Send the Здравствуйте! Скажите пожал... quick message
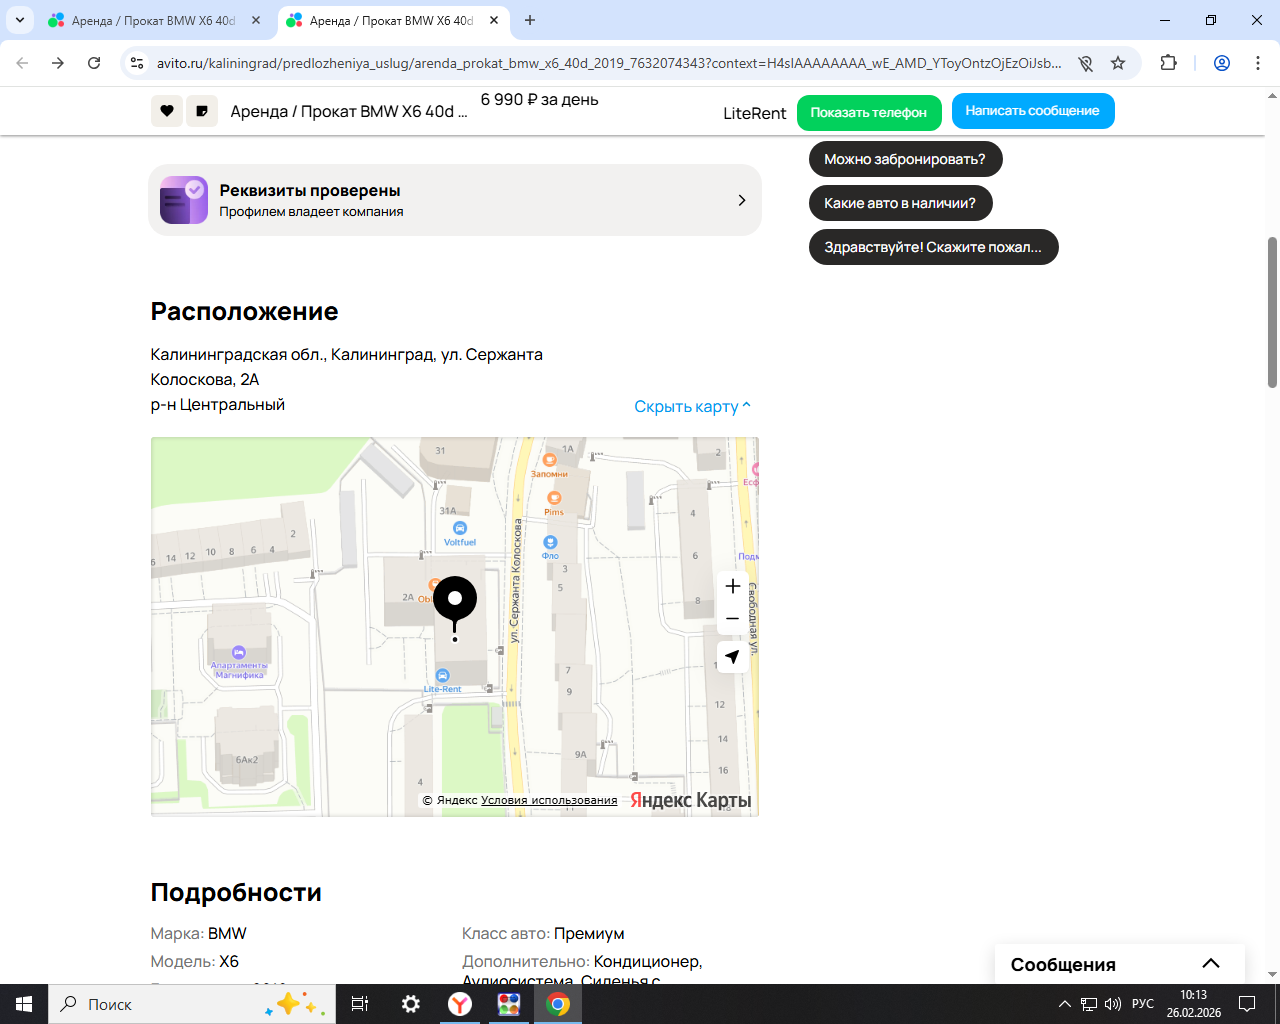The width and height of the screenshot is (1280, 1024). pos(933,247)
